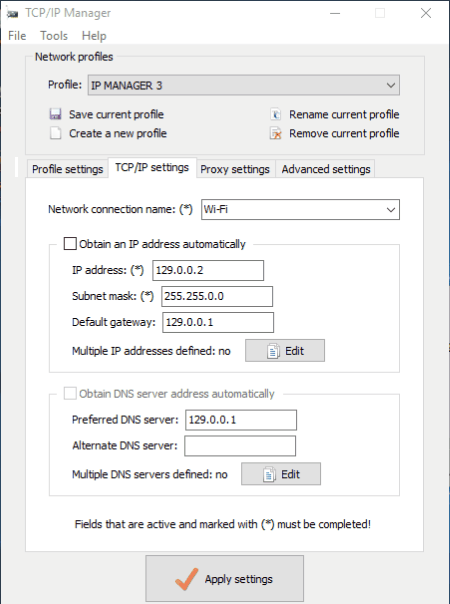Minimize the TCP/IP Manager window

tap(335, 13)
